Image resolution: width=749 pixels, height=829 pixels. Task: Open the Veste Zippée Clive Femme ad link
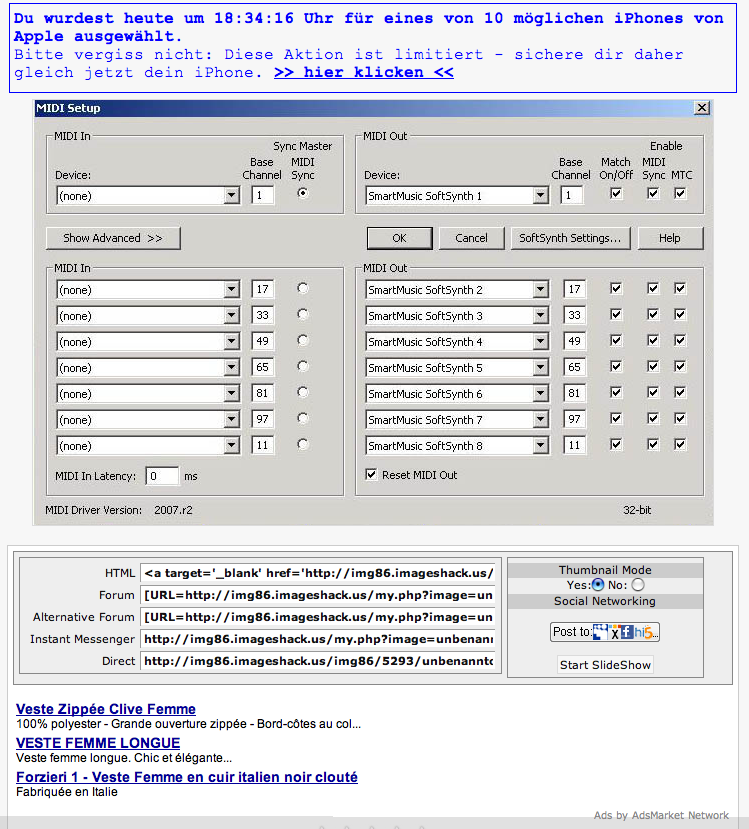106,709
